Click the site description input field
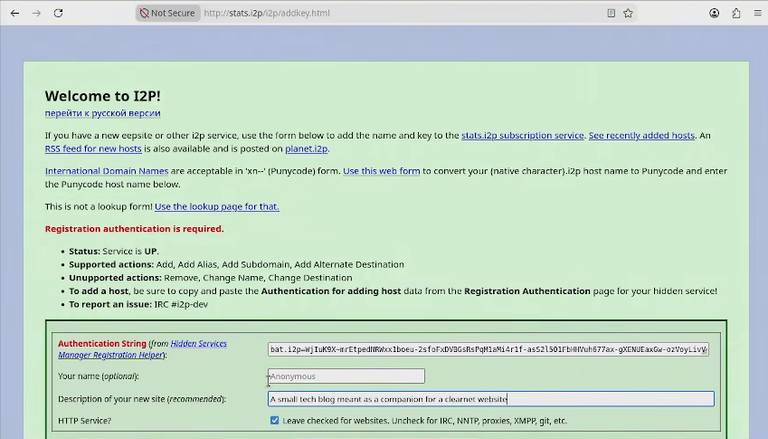768x439 pixels. [491, 399]
